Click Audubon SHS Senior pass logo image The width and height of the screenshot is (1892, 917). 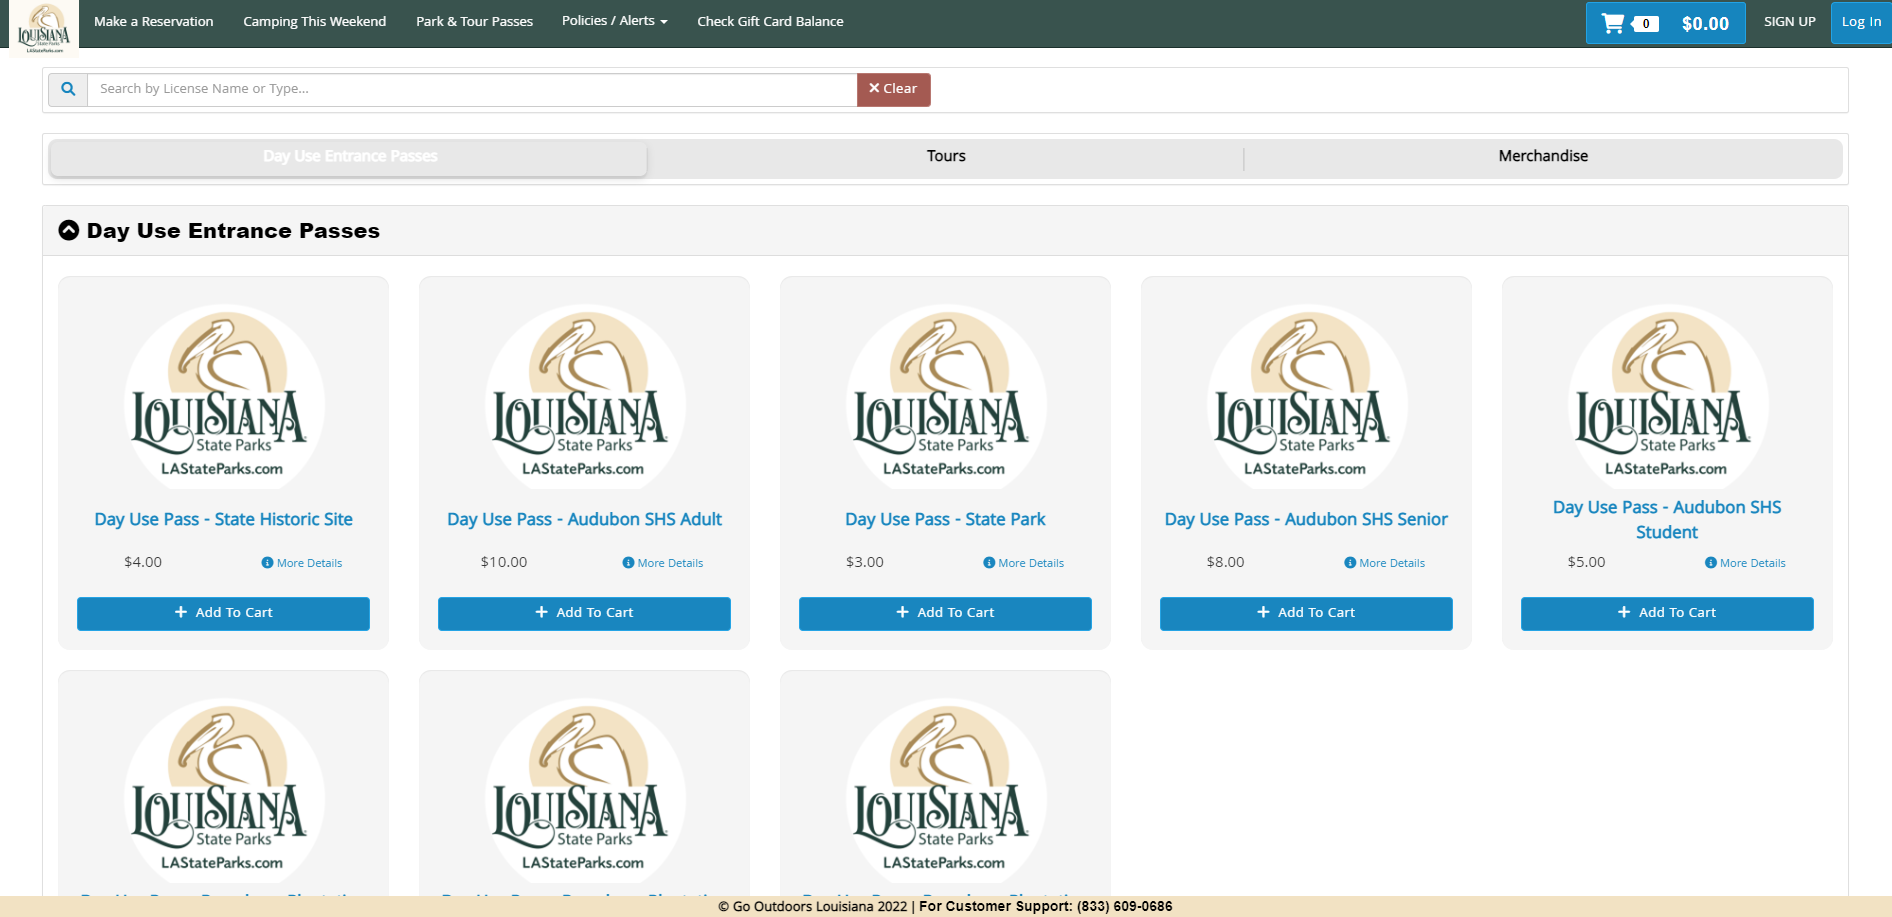point(1307,398)
